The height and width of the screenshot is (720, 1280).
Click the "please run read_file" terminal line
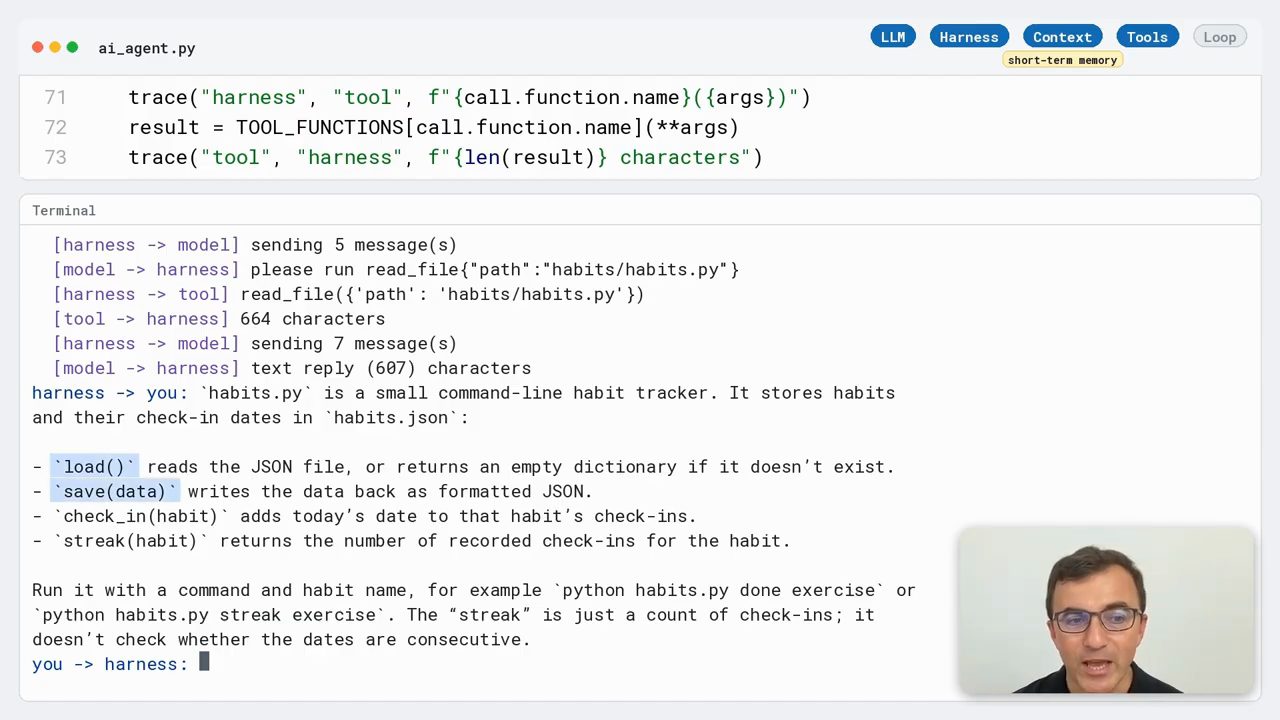(396, 270)
